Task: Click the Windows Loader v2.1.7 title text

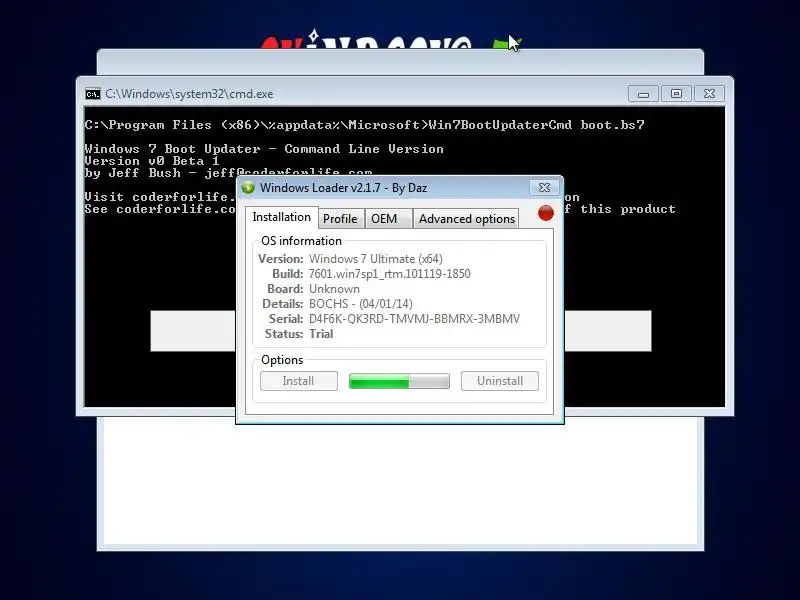Action: click(x=343, y=188)
